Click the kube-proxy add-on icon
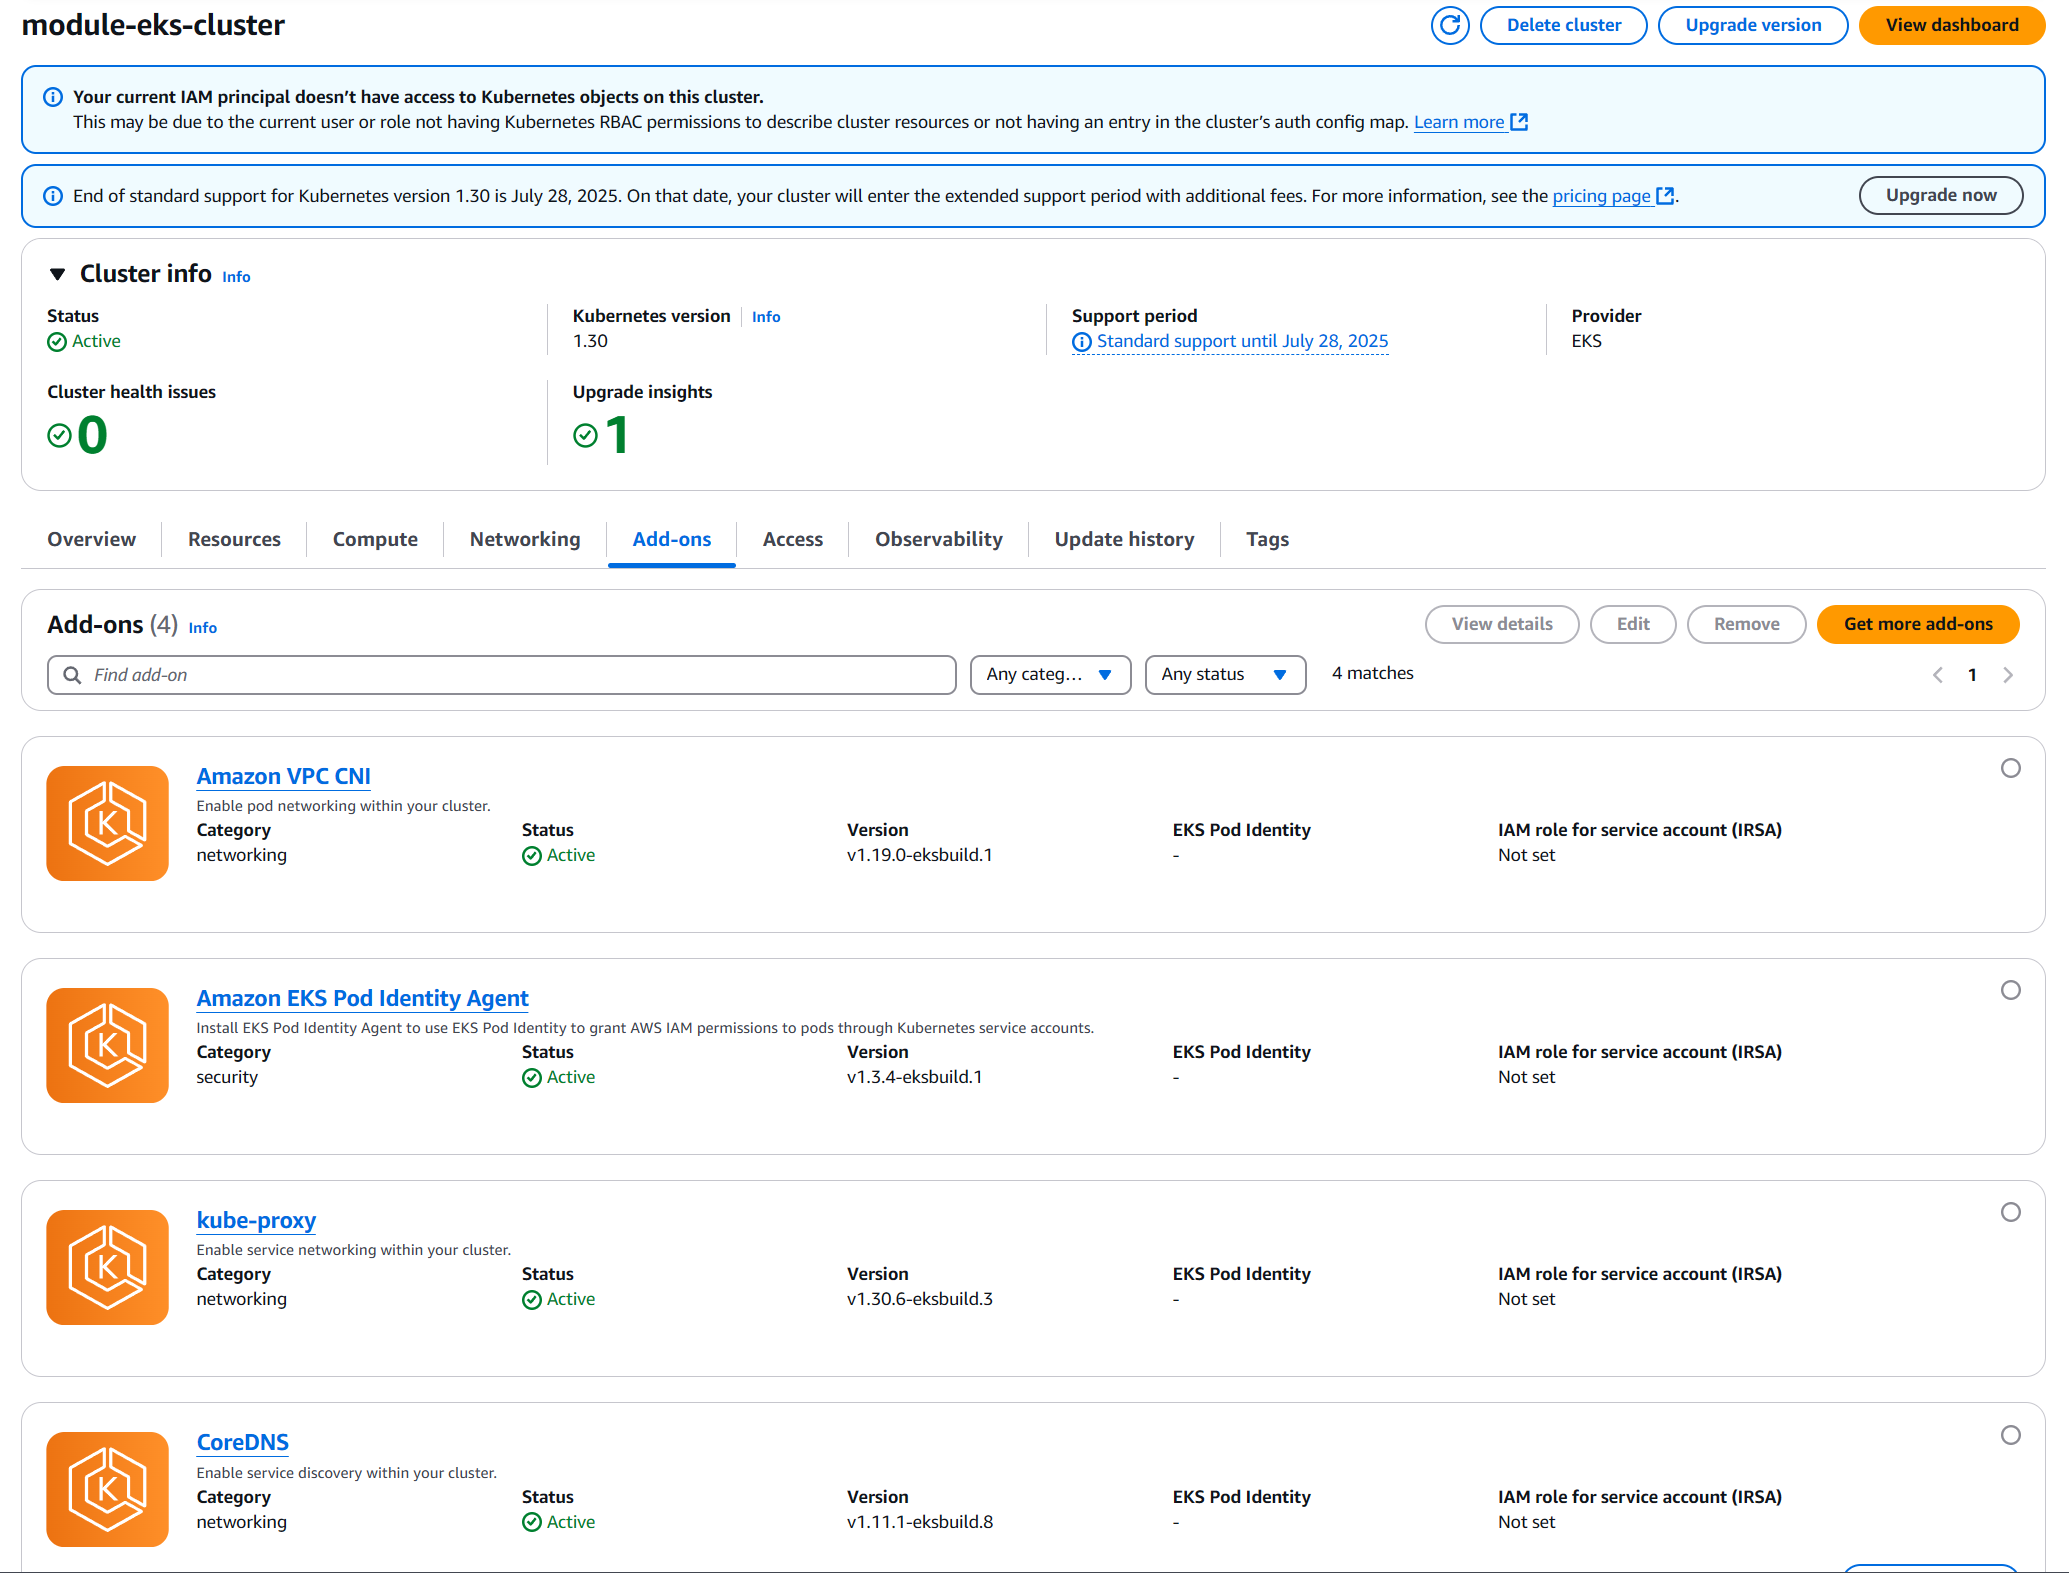Image resolution: width=2069 pixels, height=1573 pixels. pos(107,1267)
